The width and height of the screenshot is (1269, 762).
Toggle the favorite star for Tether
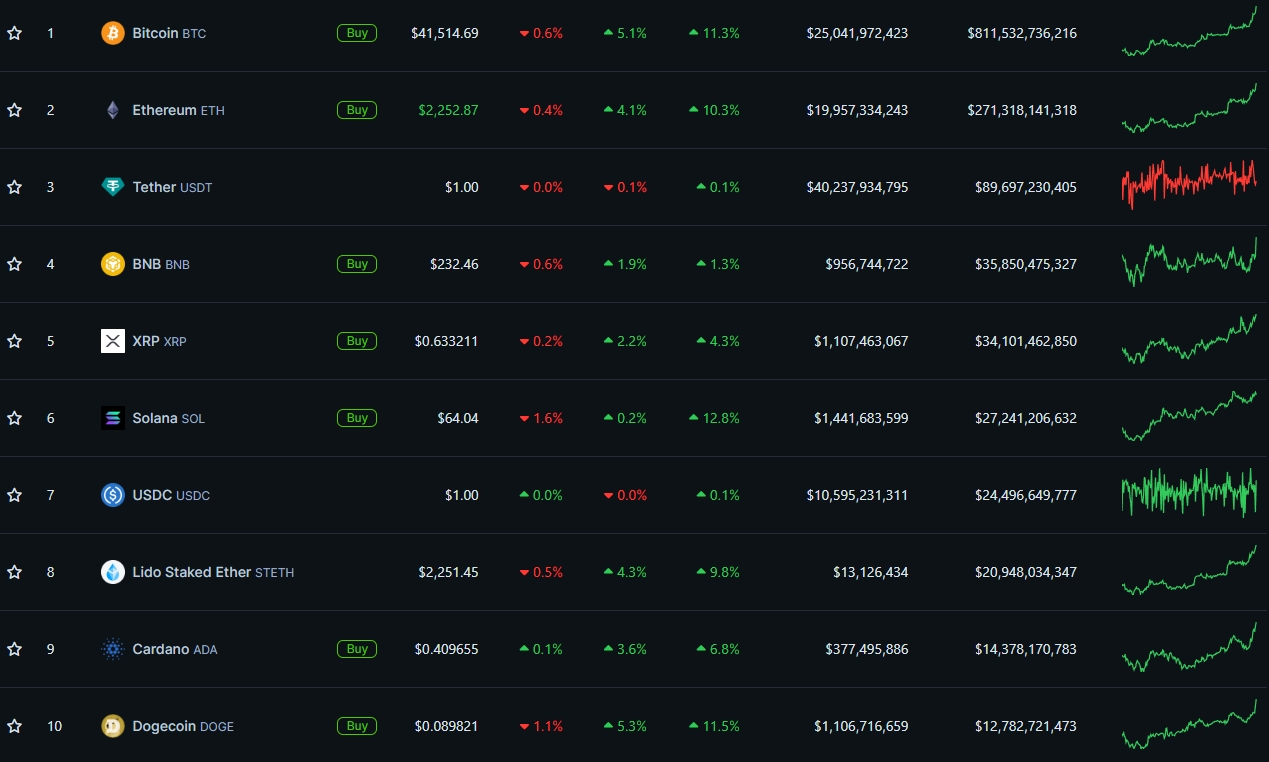tap(14, 187)
